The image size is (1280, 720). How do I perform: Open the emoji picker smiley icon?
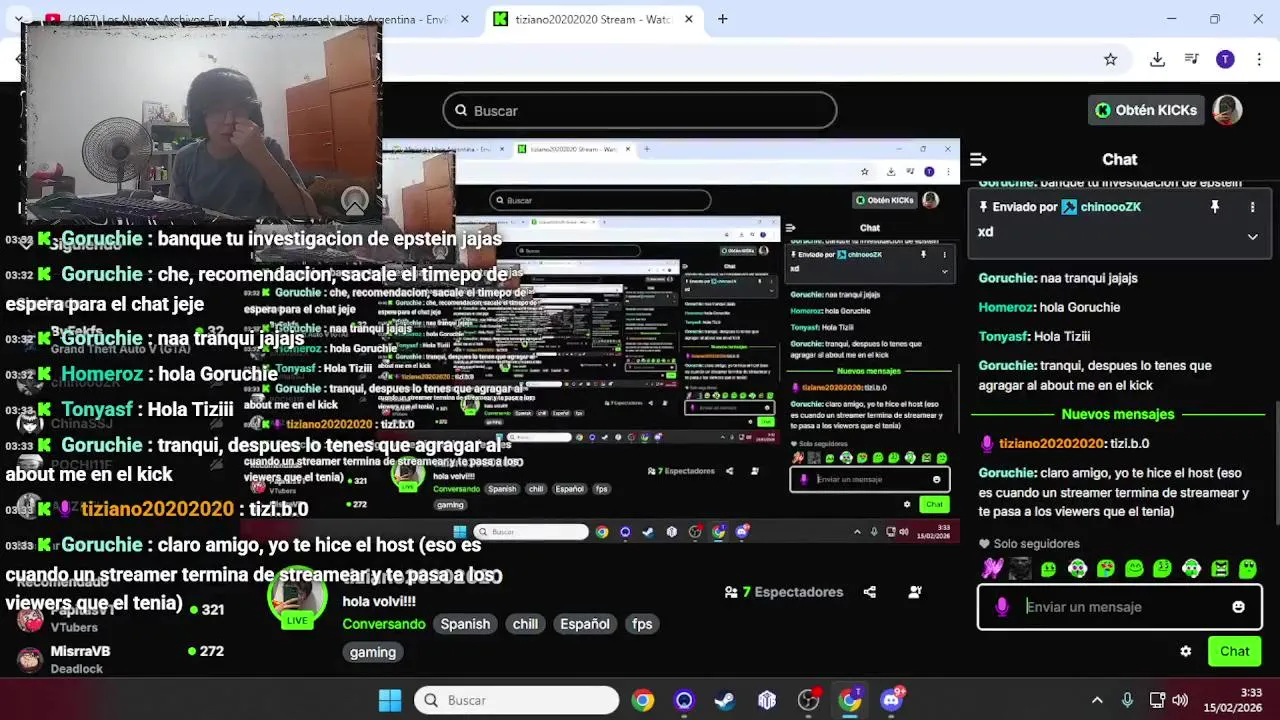pyautogui.click(x=1238, y=607)
